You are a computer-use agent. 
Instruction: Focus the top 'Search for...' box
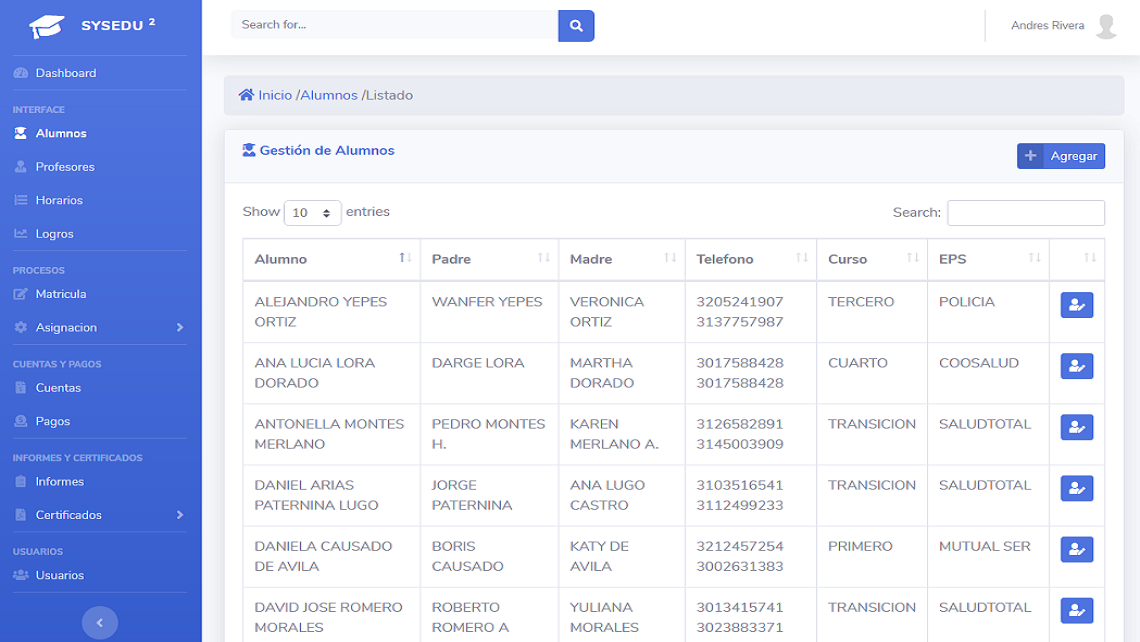coord(394,25)
